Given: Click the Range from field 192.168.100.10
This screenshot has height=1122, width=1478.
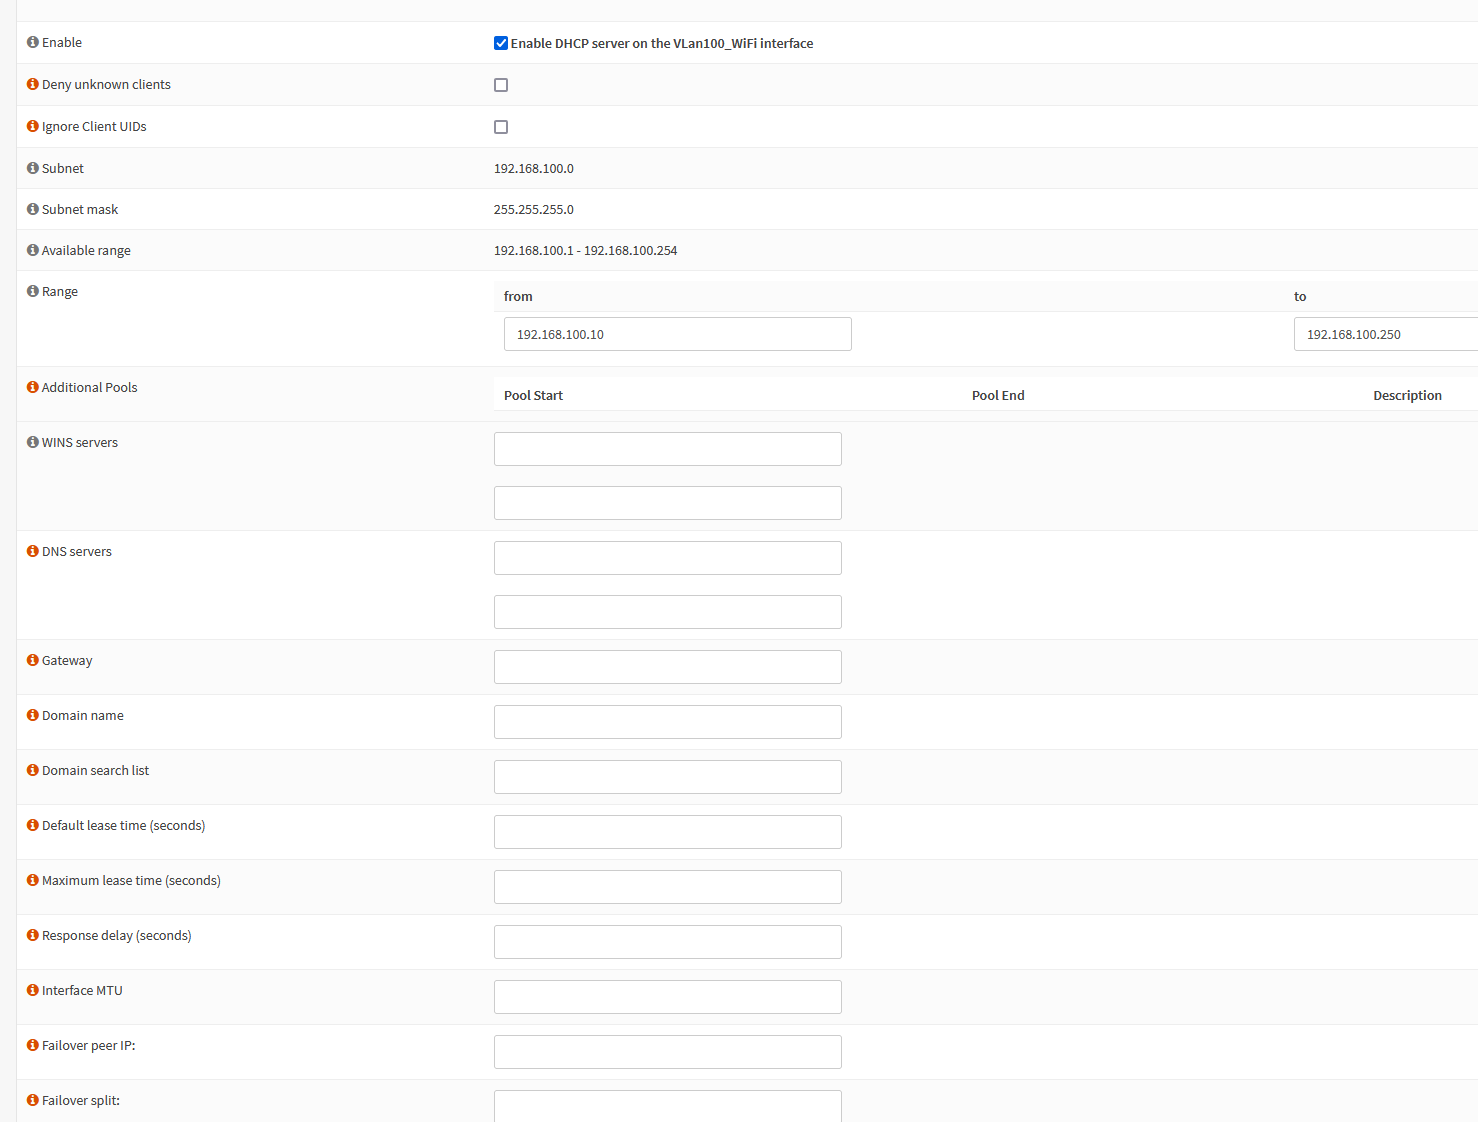Looking at the screenshot, I should click(x=677, y=334).
